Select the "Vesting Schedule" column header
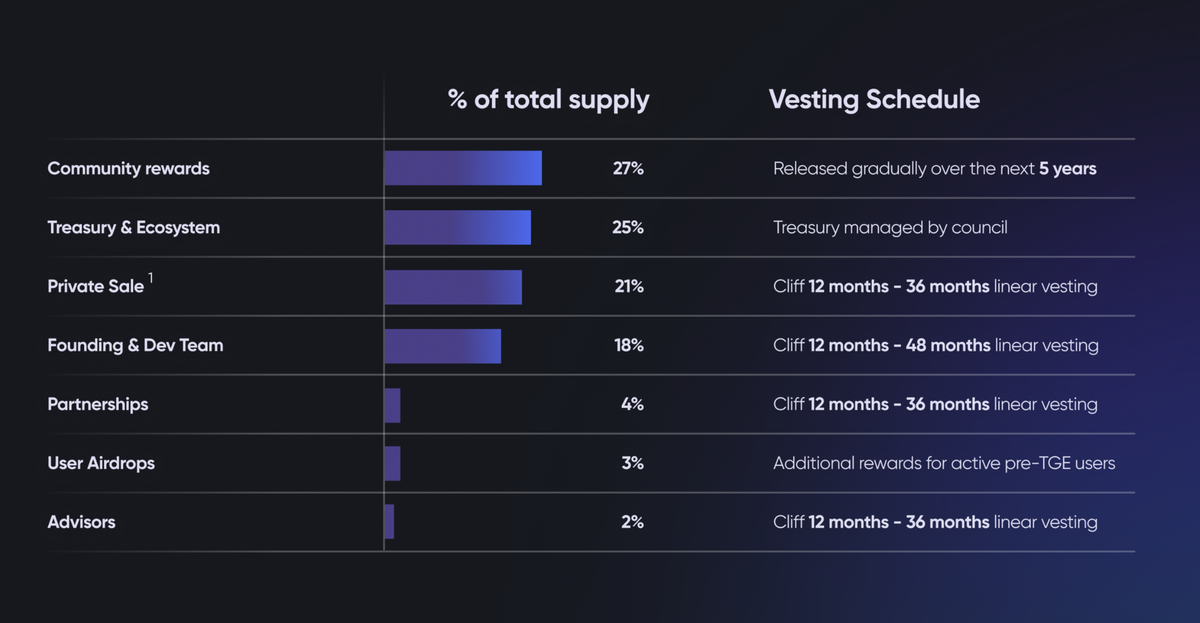Viewport: 1200px width, 623px height. pyautogui.click(x=874, y=99)
